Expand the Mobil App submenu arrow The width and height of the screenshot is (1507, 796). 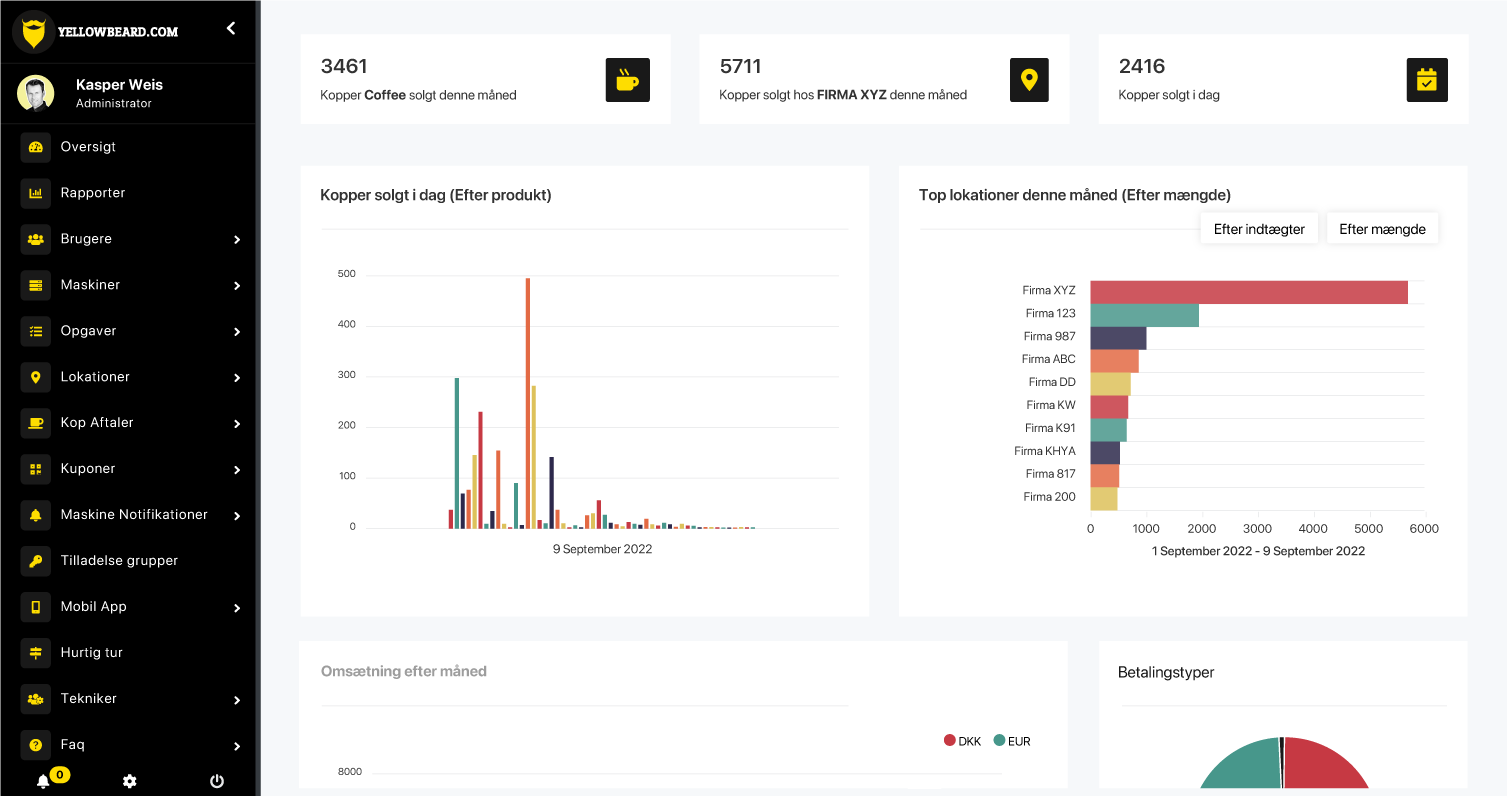click(237, 608)
